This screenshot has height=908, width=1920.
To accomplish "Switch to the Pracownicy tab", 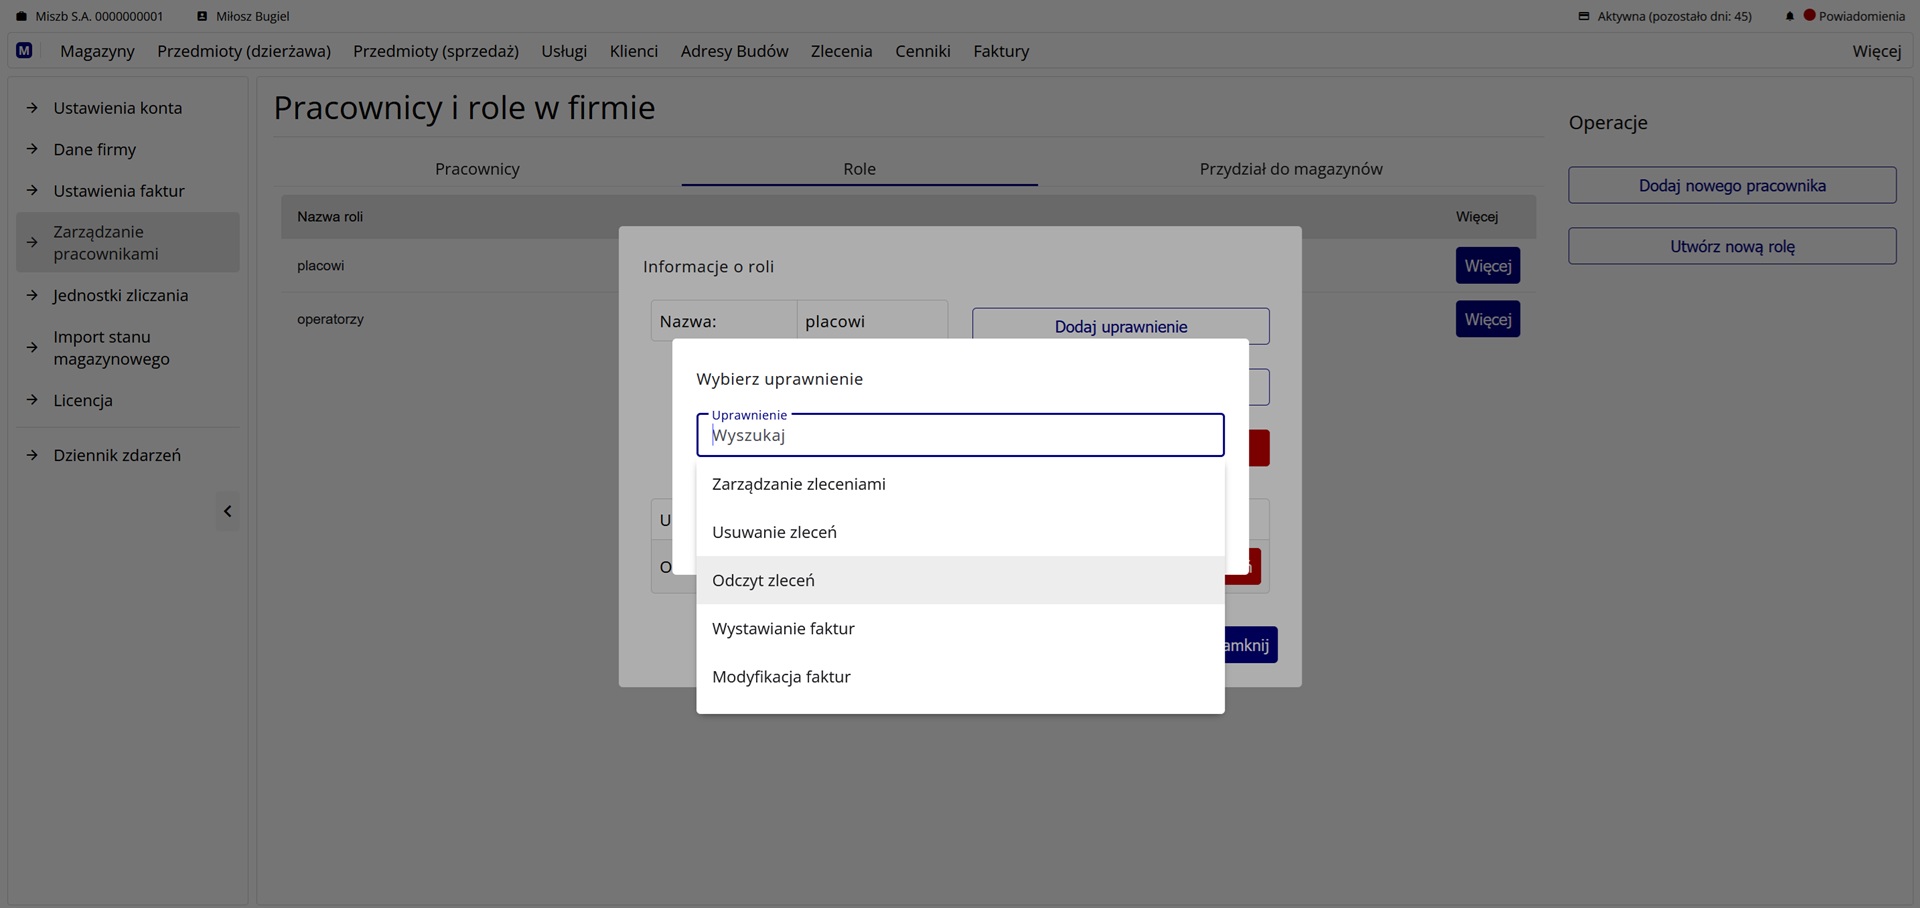I will point(477,169).
